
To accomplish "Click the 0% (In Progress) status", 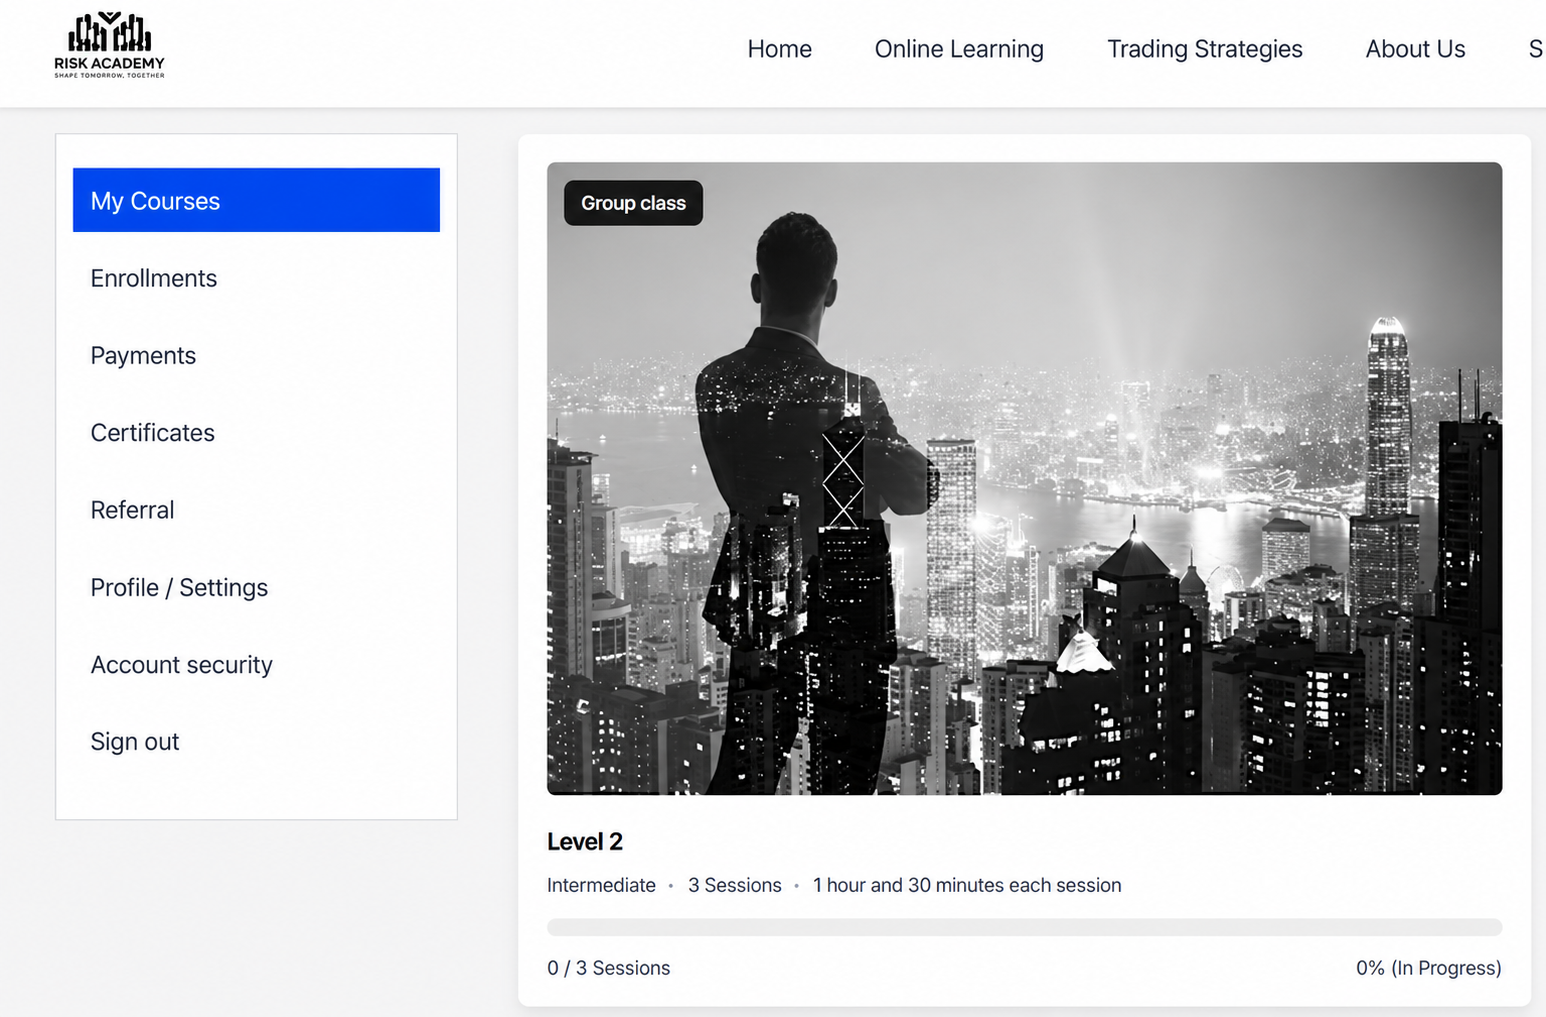I will point(1428,968).
